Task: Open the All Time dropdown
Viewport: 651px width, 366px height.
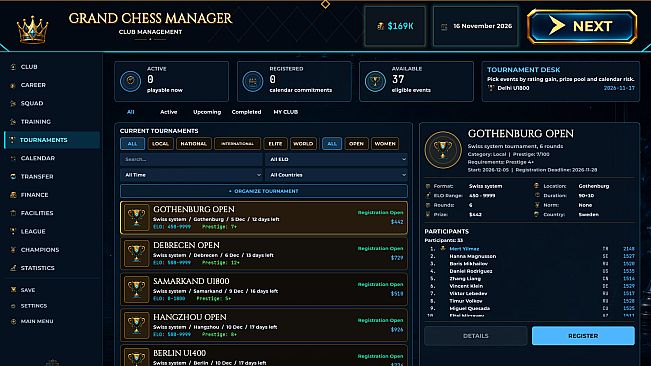Action: pos(191,175)
